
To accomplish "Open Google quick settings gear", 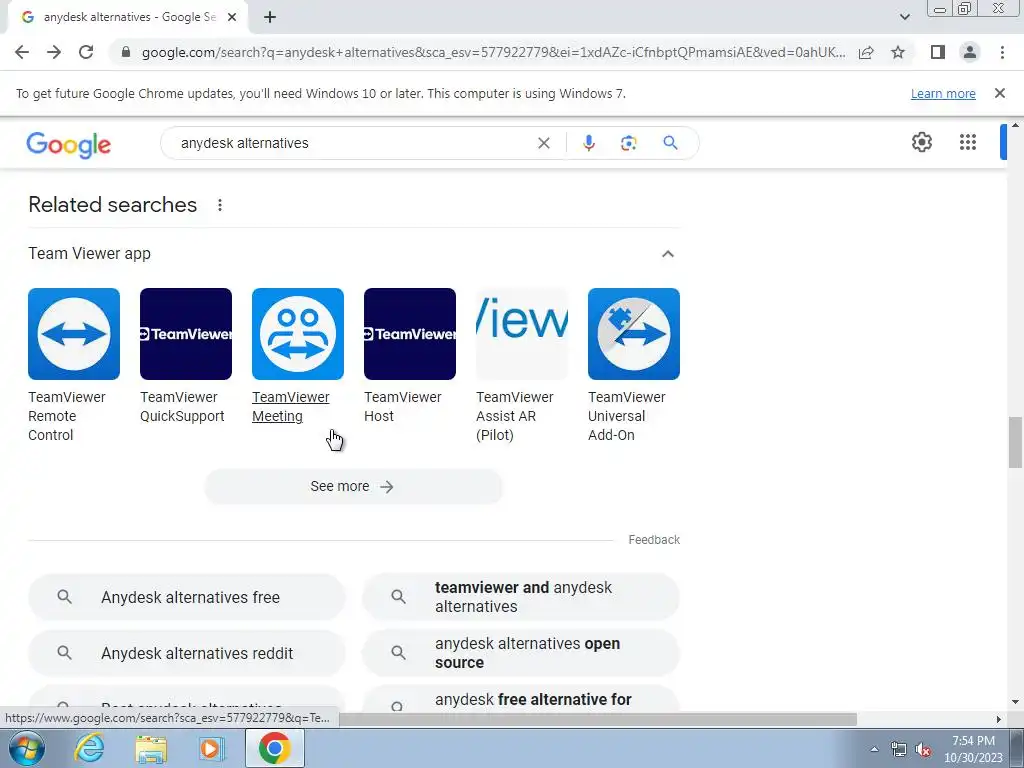I will tap(921, 142).
